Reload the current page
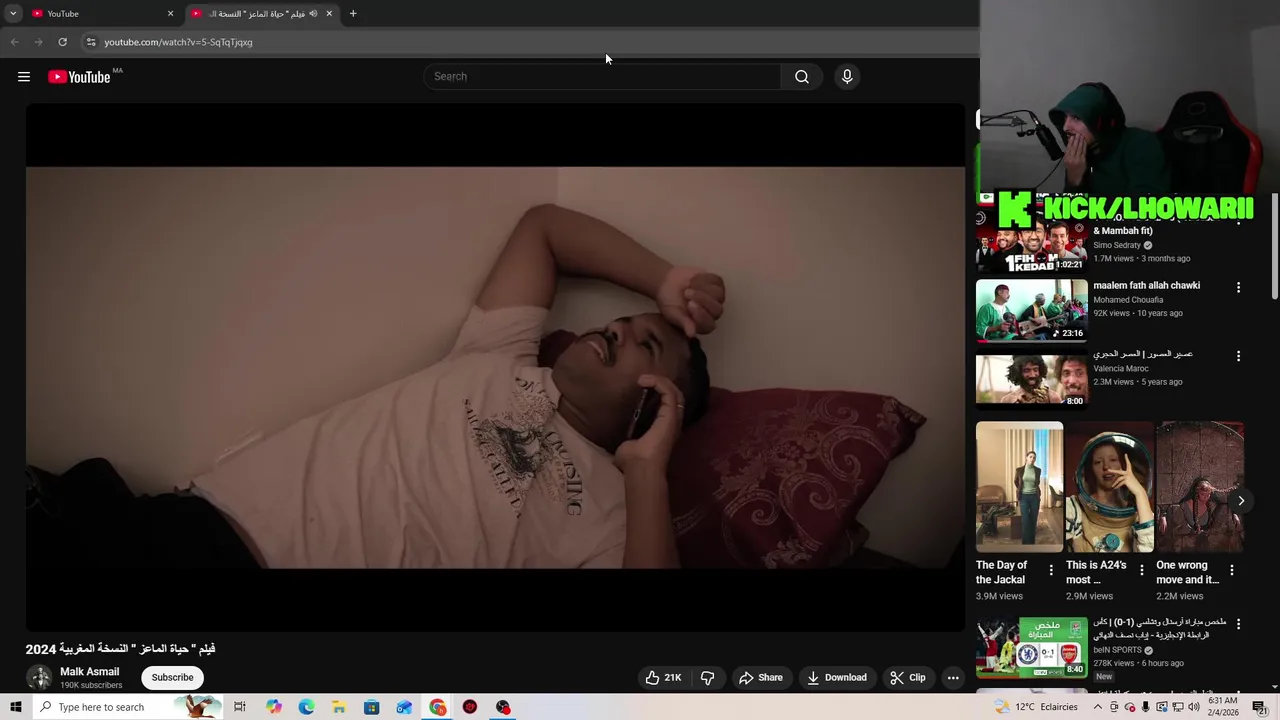This screenshot has width=1280, height=720. pos(62,42)
